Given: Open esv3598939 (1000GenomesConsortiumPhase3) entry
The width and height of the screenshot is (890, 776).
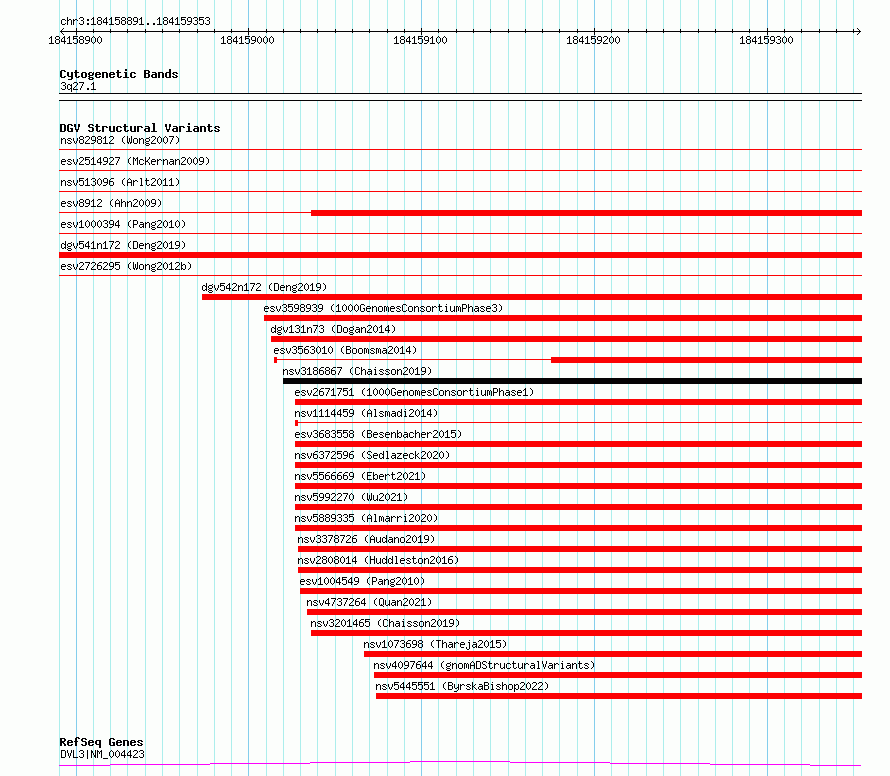Looking at the screenshot, I should 383,308.
